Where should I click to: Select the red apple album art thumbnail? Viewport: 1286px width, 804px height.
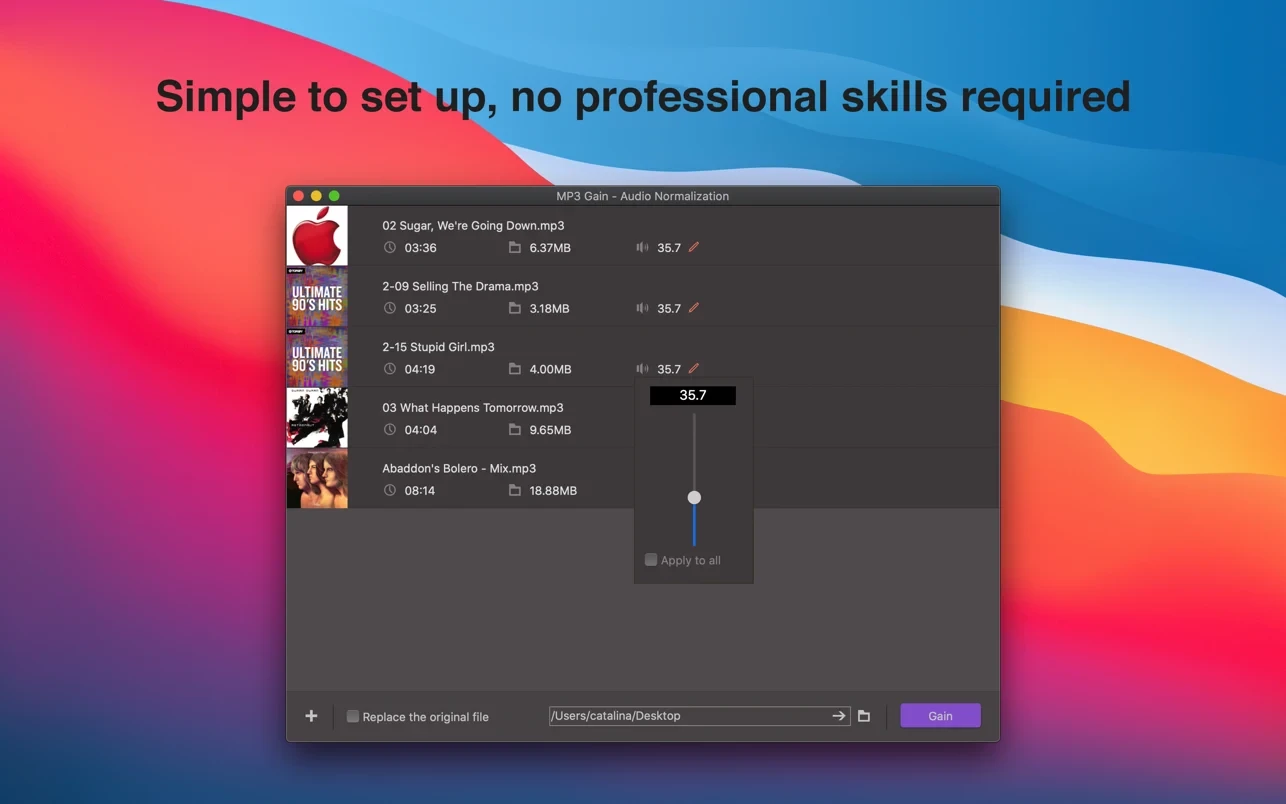(x=317, y=236)
